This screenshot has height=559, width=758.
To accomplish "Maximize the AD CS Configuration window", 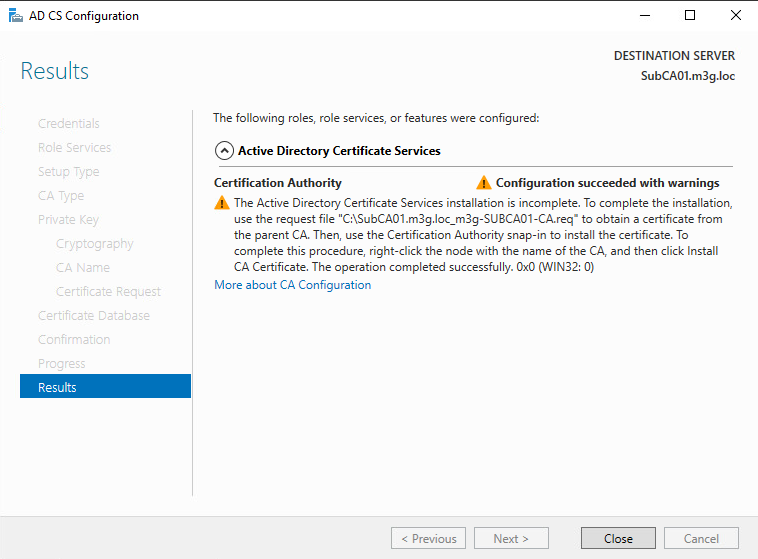I will coord(690,16).
